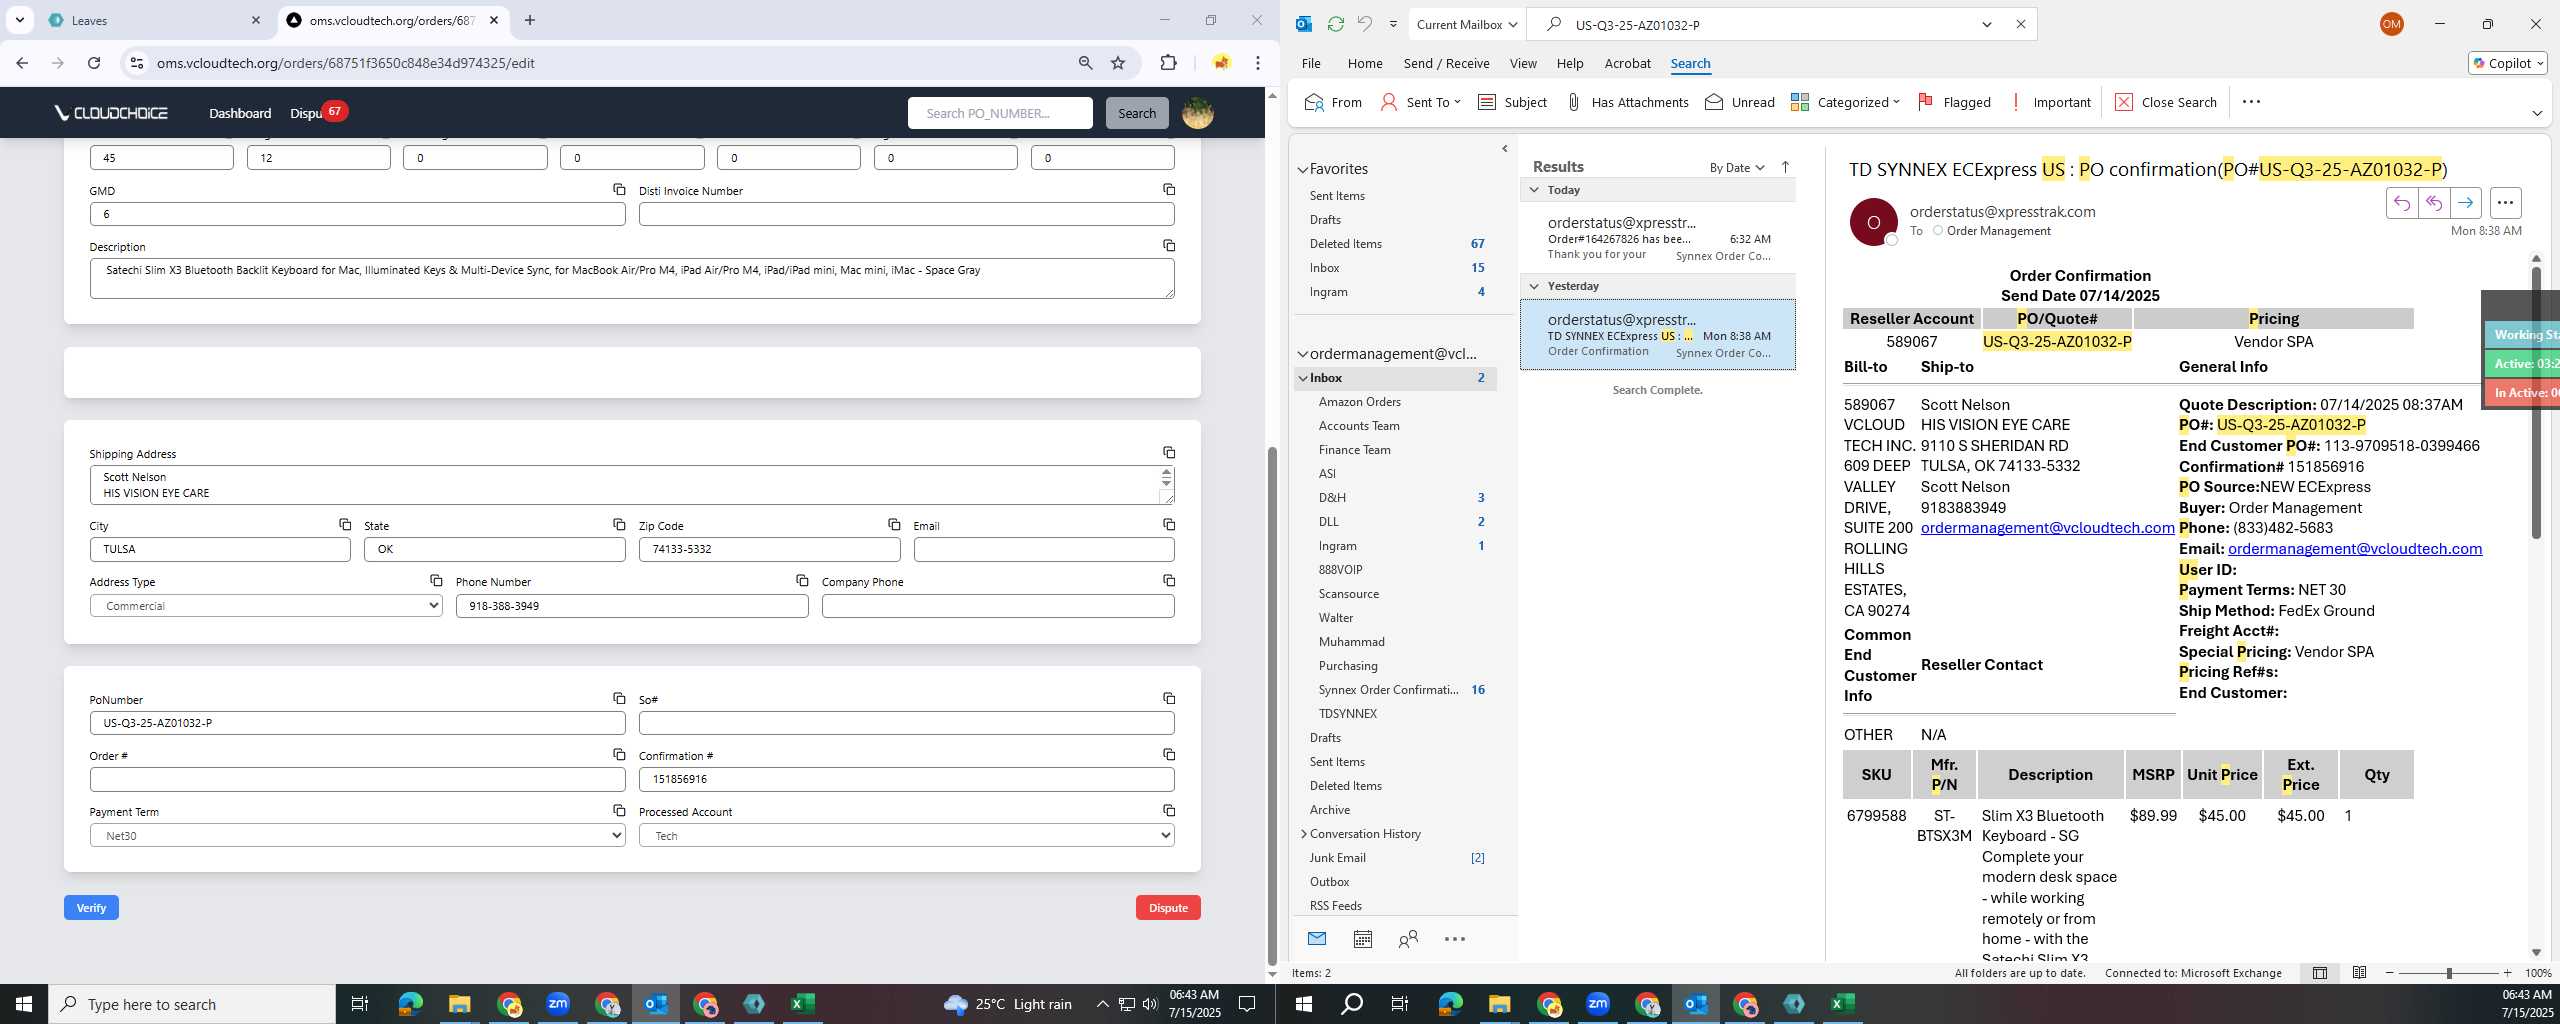
Task: Copy the Disti Invoice Number value
Action: click(x=1169, y=189)
